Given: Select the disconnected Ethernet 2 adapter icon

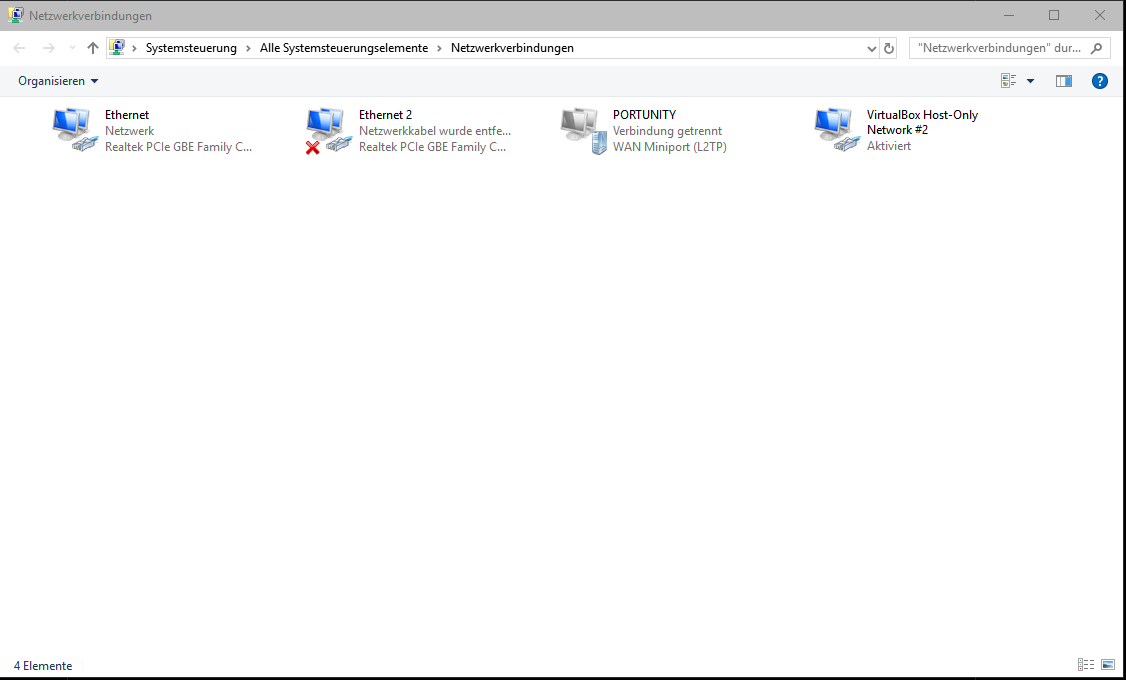Looking at the screenshot, I should click(x=328, y=130).
